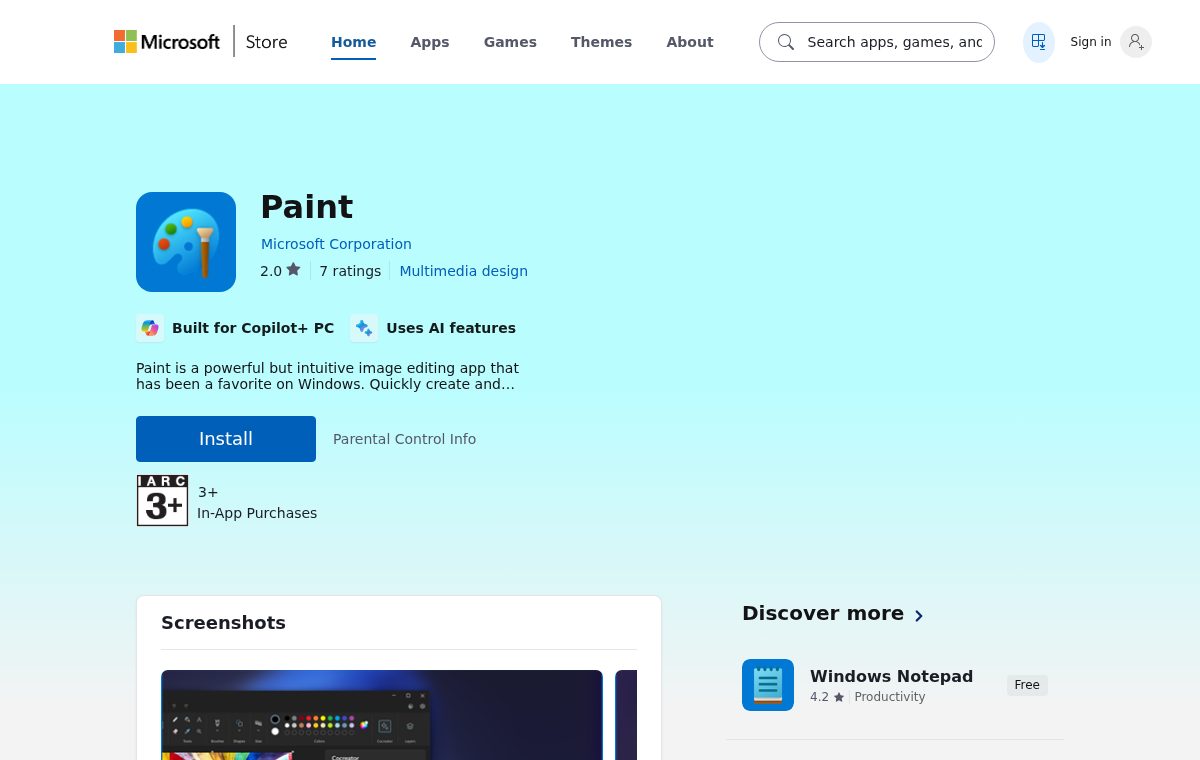Click the Free price badge for Notepad

click(1027, 685)
